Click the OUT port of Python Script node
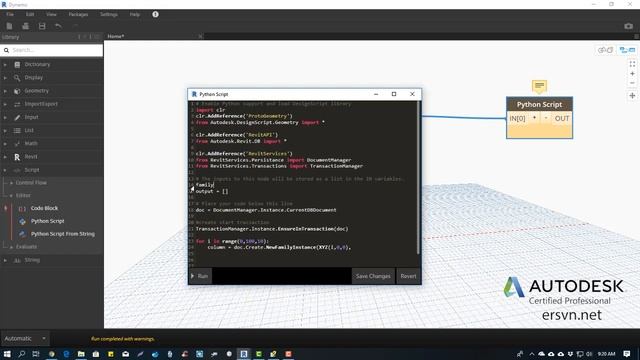 point(562,118)
